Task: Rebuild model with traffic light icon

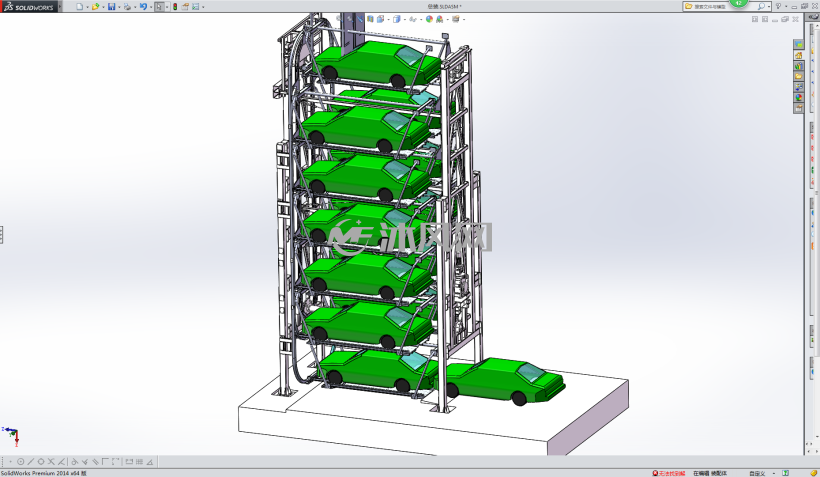Action: click(175, 7)
